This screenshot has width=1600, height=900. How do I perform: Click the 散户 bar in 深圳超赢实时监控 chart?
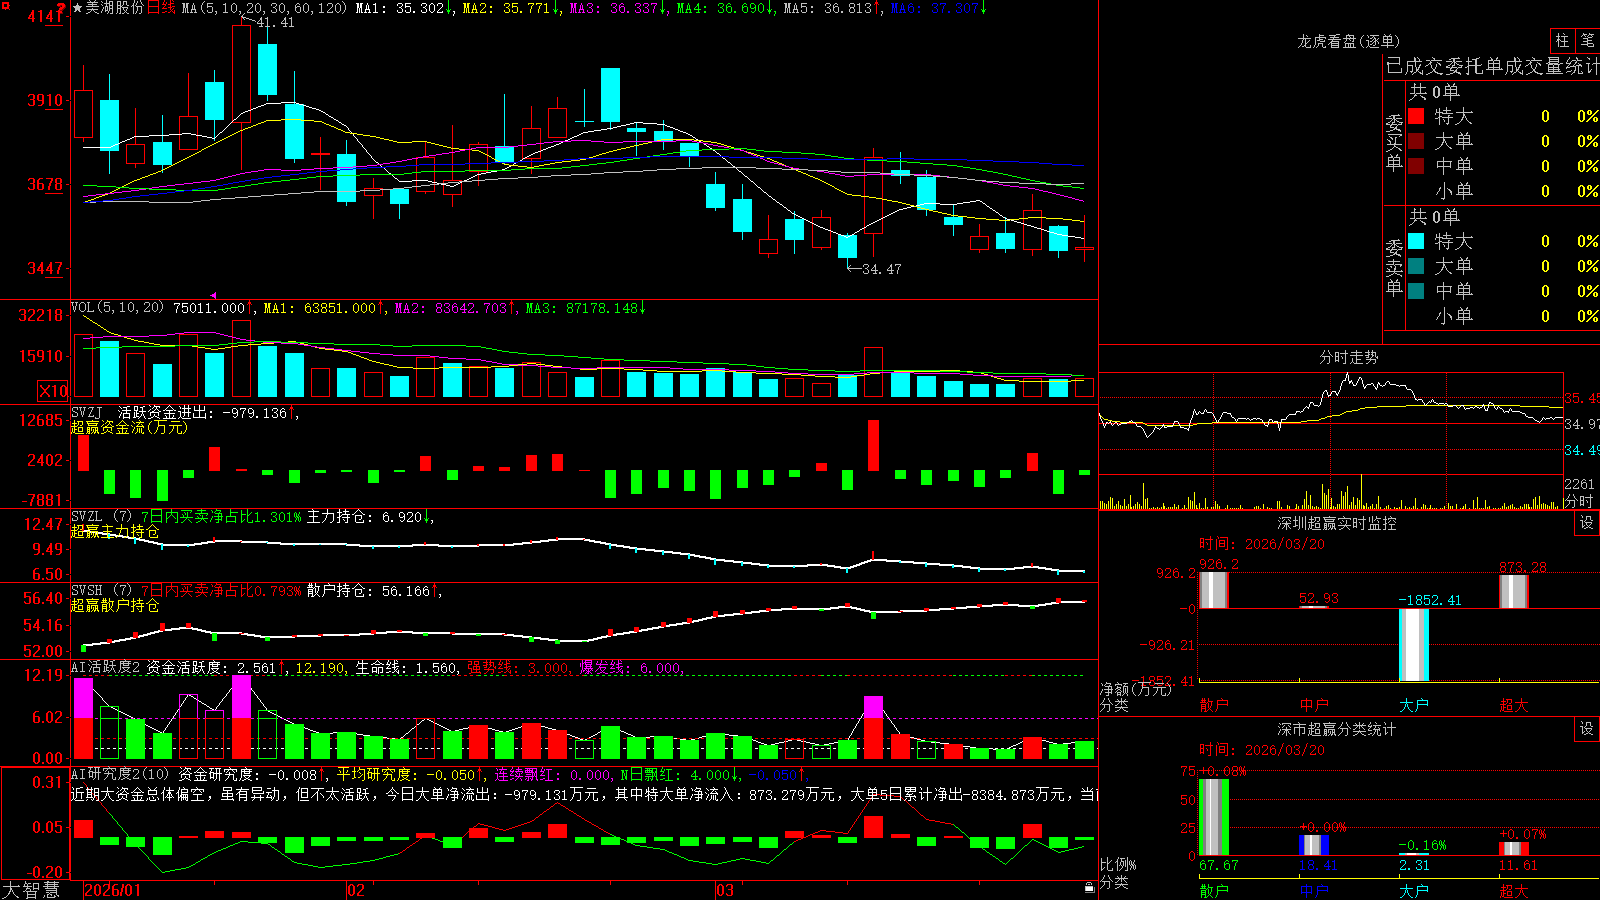click(1213, 589)
